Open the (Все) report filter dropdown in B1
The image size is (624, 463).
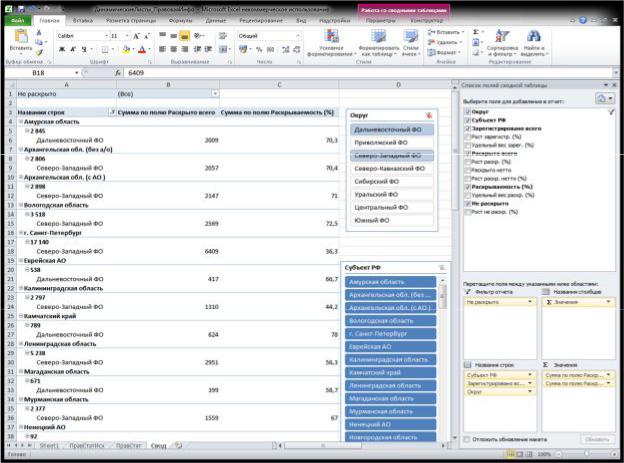tap(215, 94)
